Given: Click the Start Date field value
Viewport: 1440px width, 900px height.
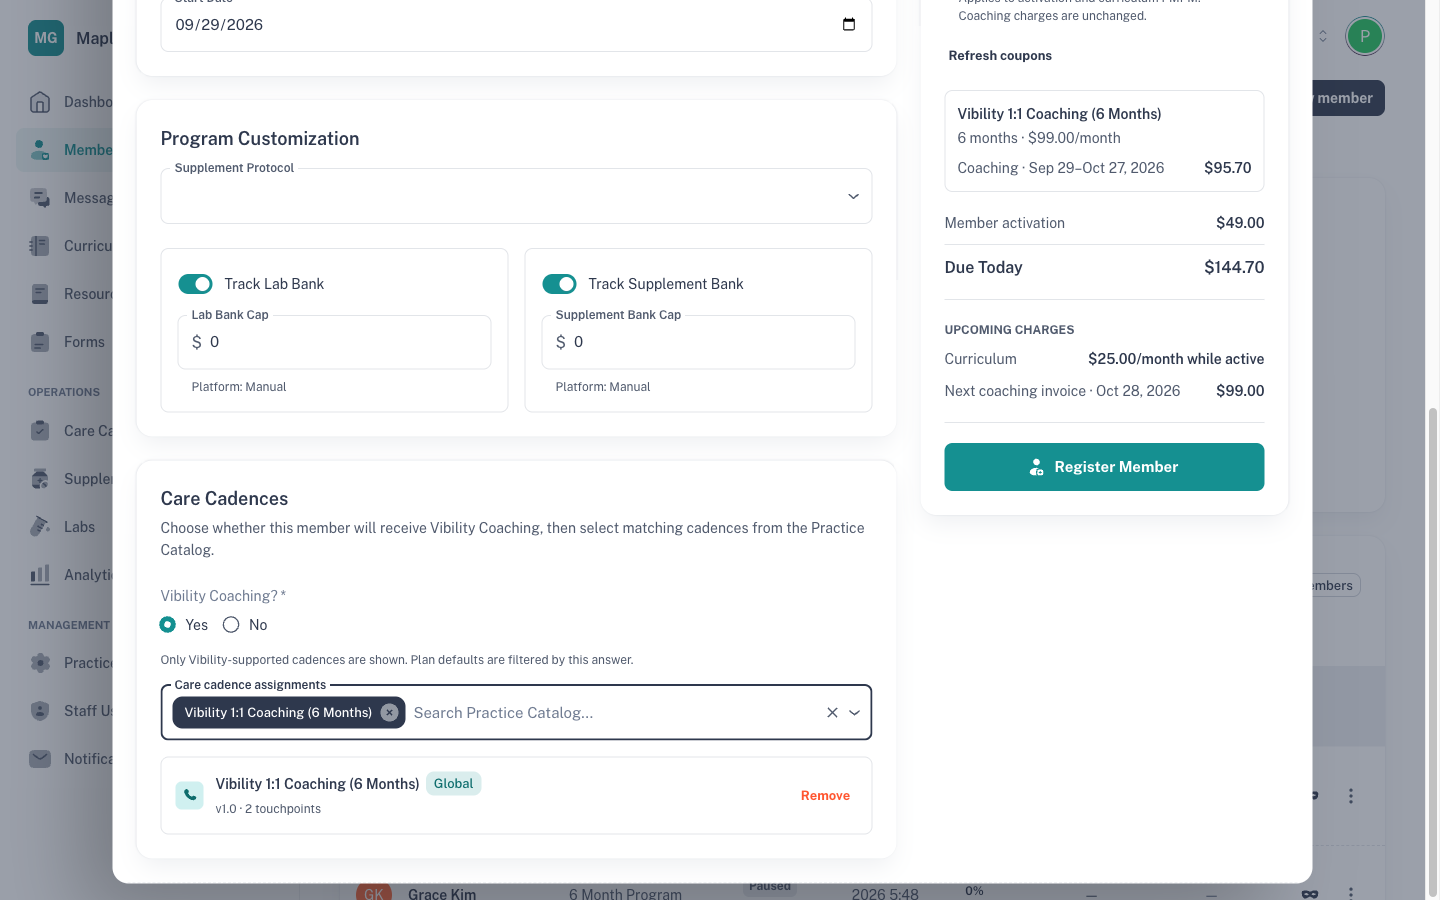Looking at the screenshot, I should [219, 25].
